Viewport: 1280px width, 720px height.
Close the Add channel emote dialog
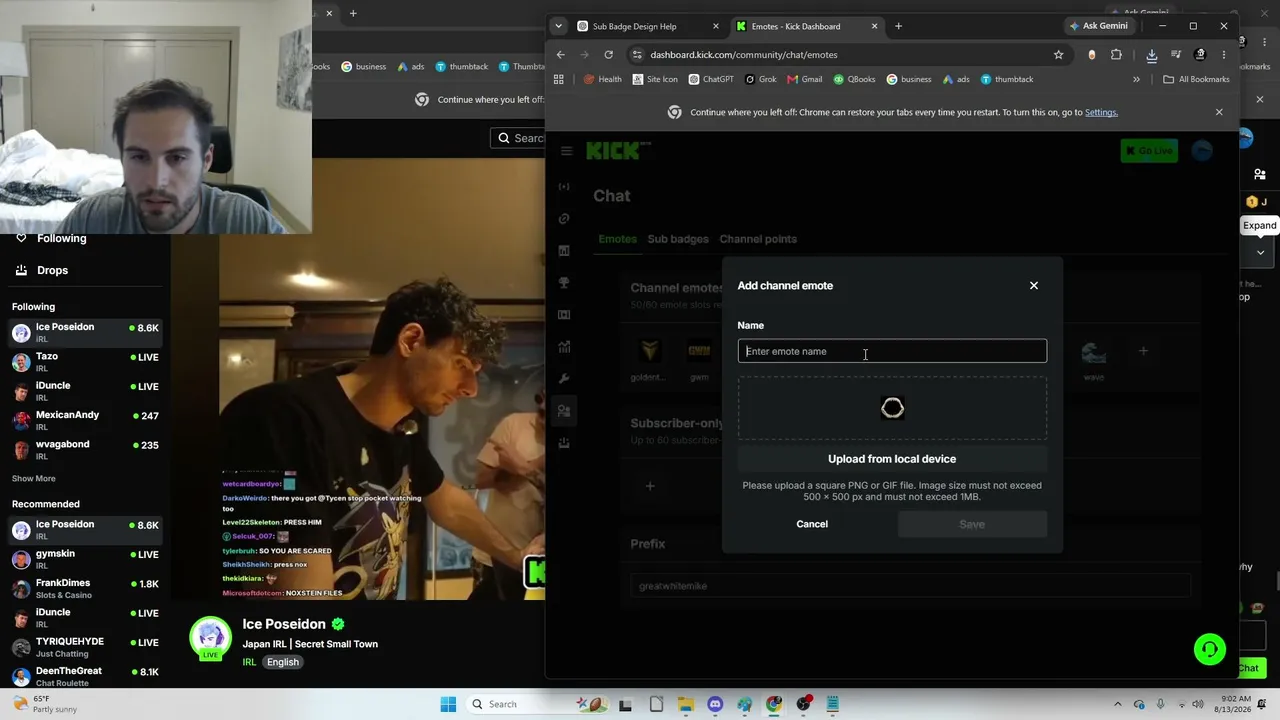tap(1034, 286)
